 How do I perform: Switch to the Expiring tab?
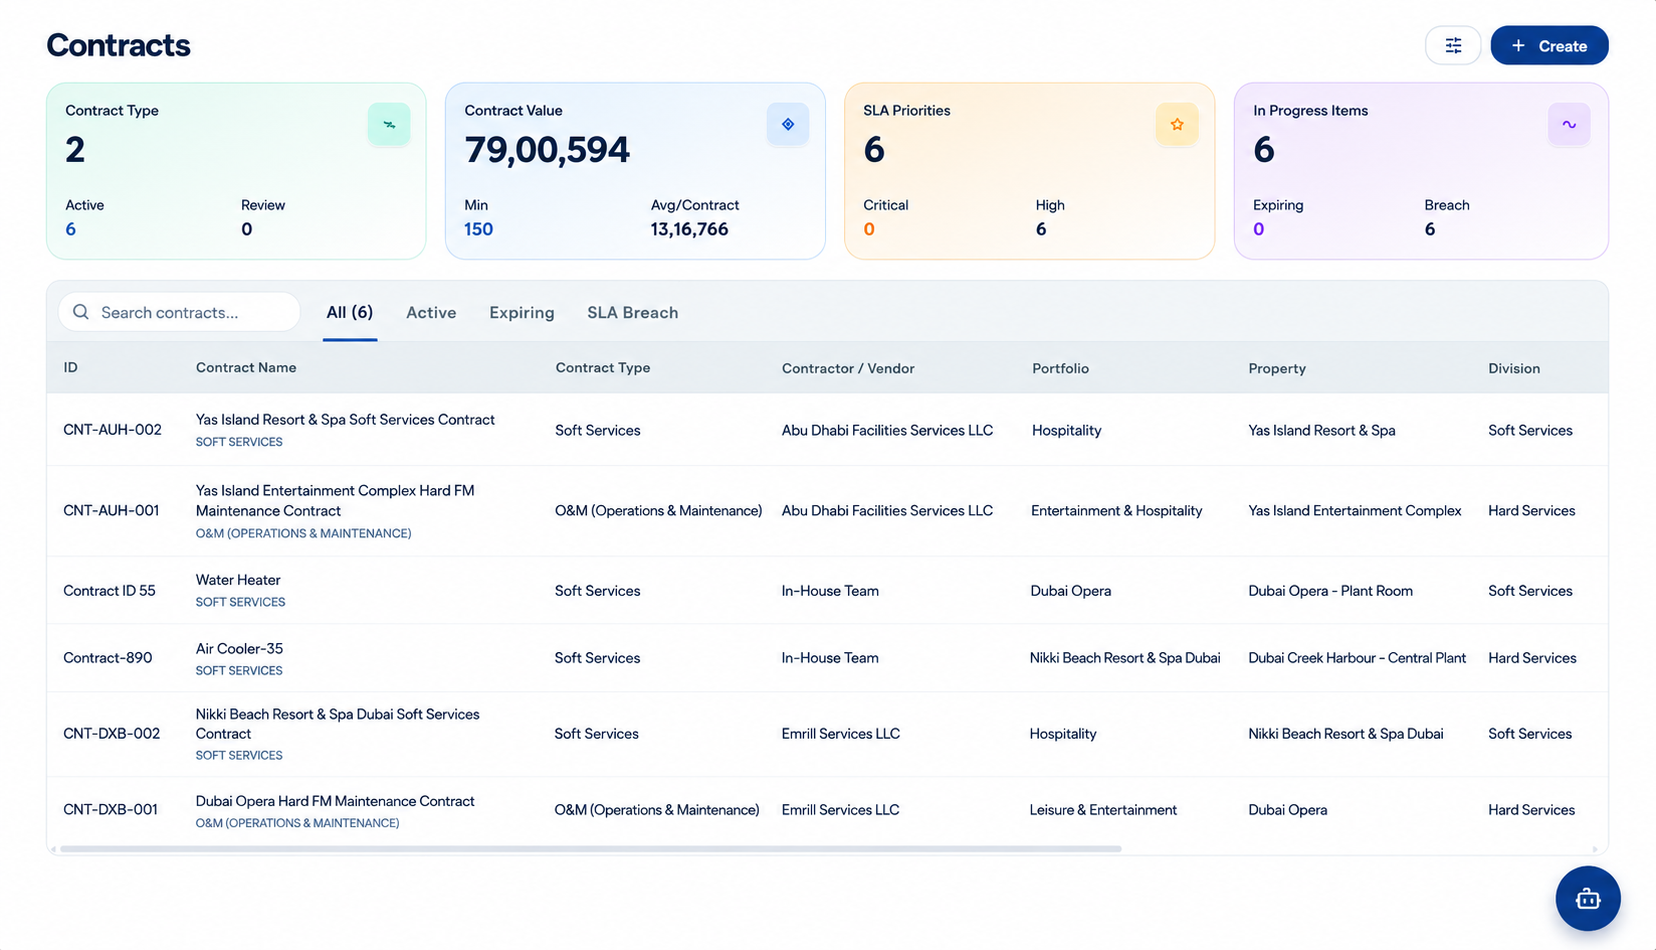[521, 312]
